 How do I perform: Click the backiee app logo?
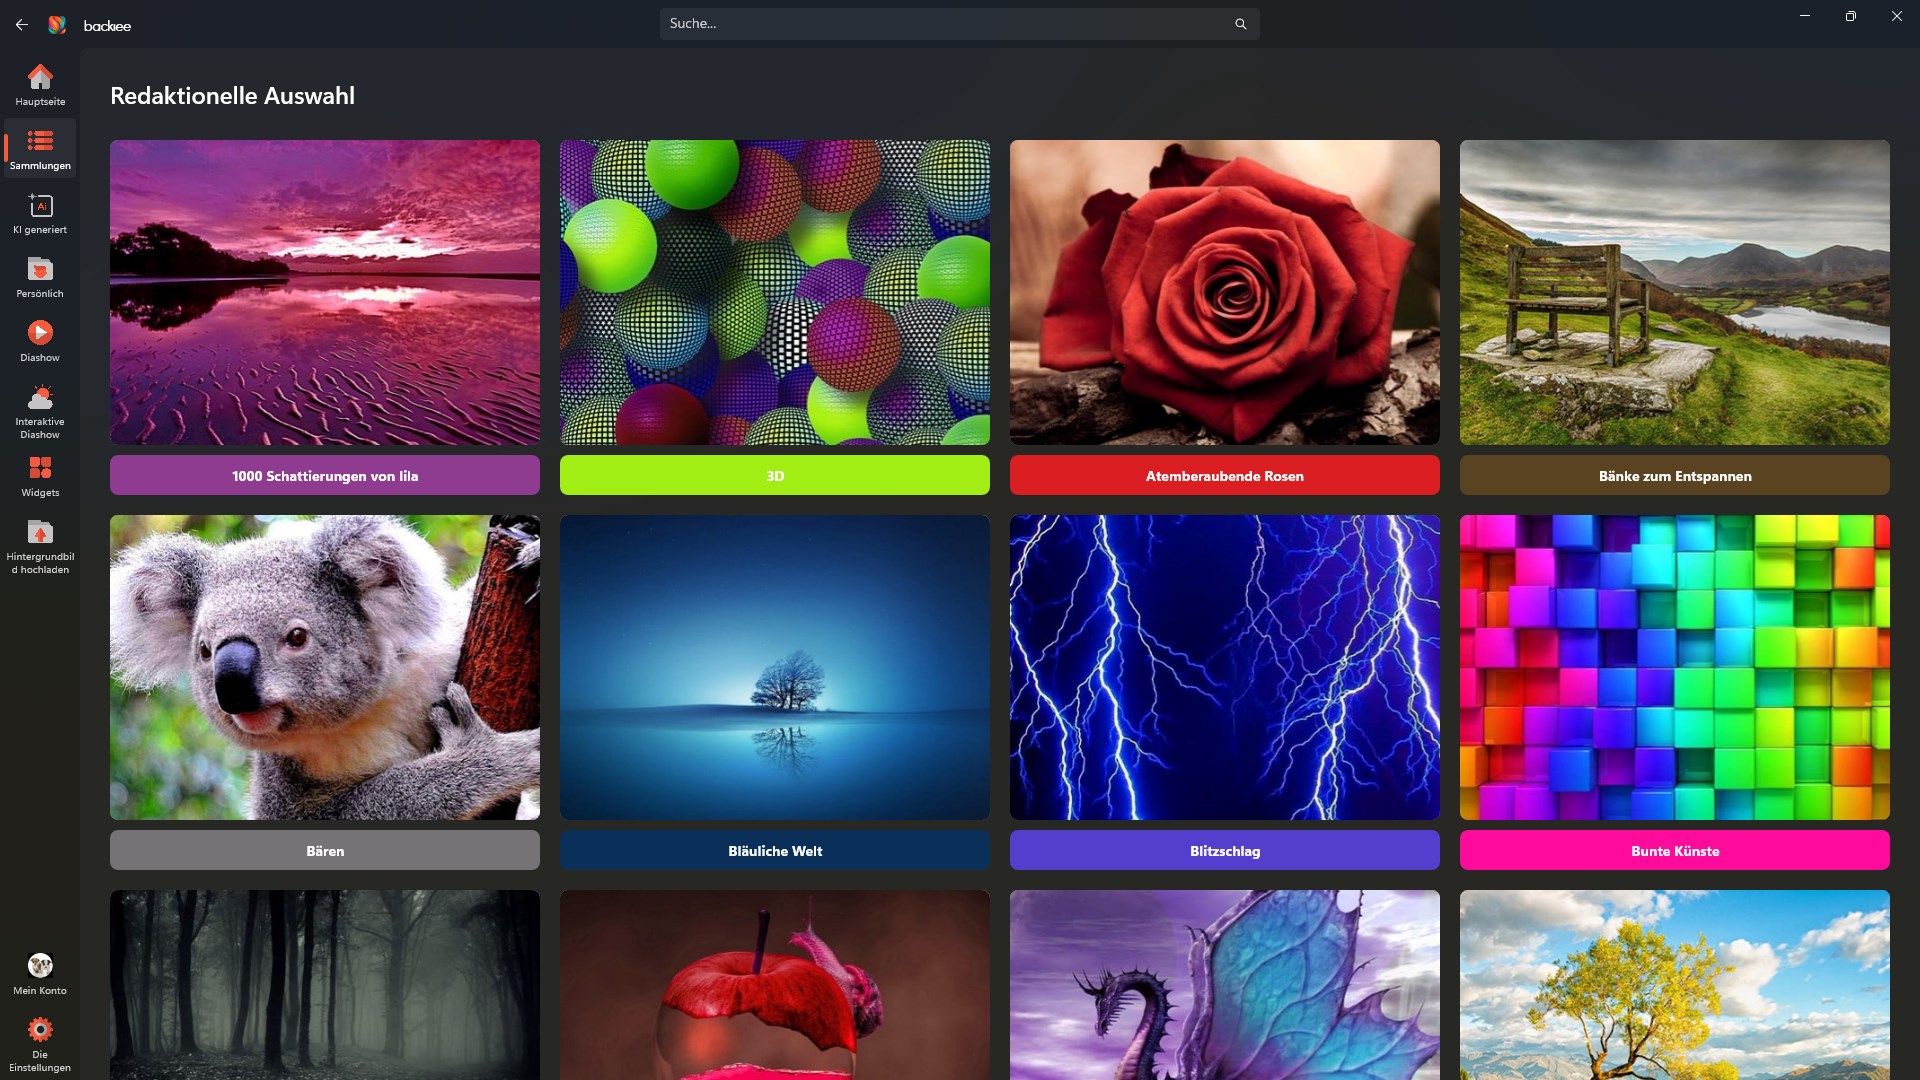[x=57, y=24]
